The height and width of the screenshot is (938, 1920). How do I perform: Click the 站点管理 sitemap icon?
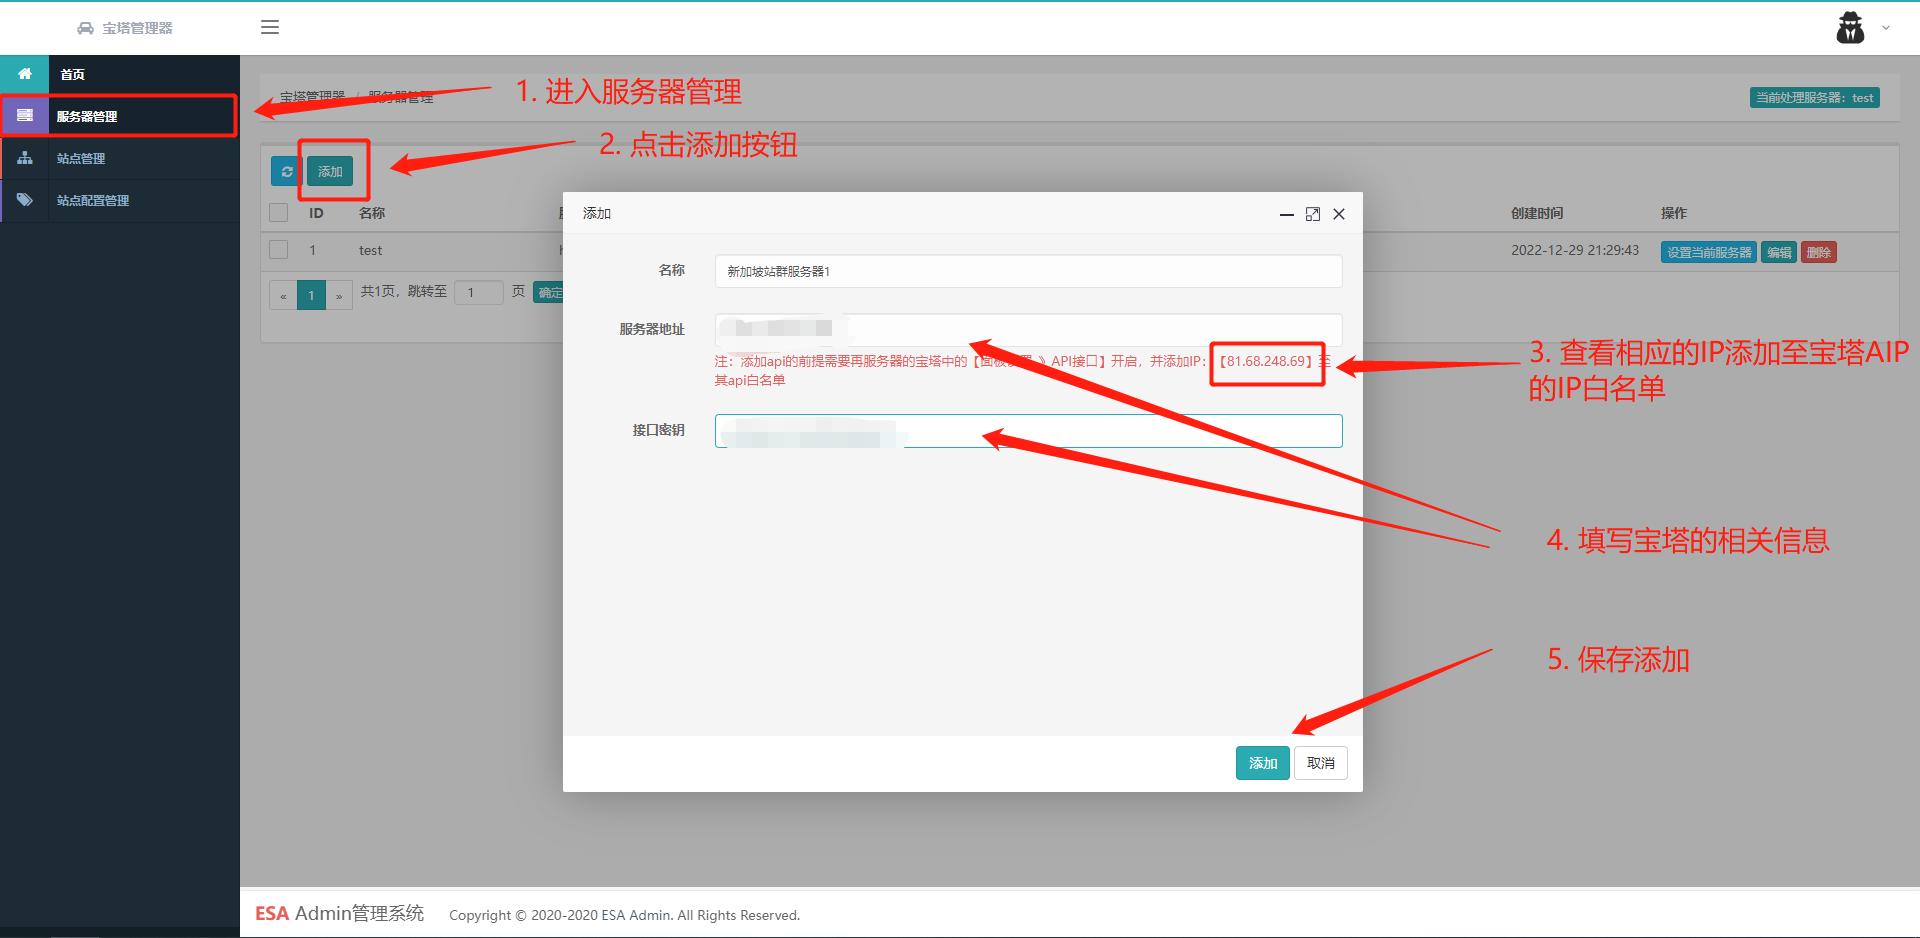[25, 158]
